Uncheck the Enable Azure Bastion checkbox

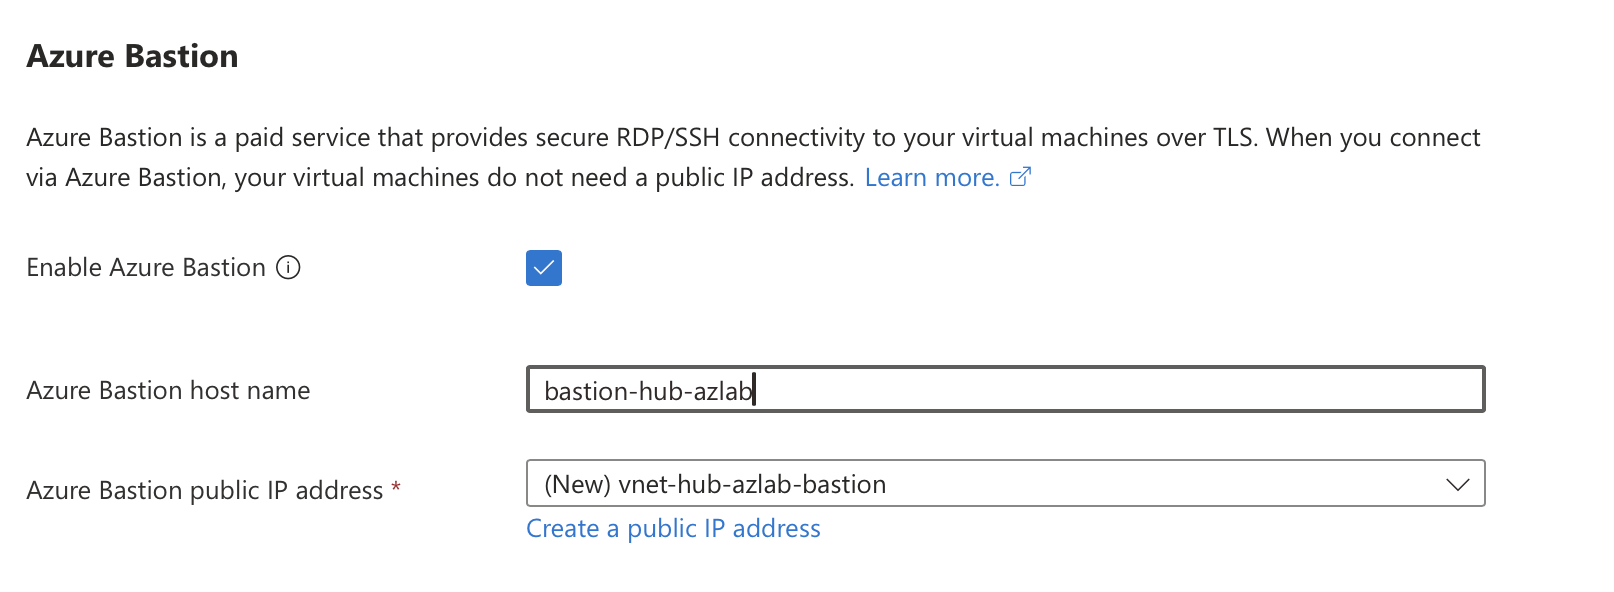click(x=544, y=268)
